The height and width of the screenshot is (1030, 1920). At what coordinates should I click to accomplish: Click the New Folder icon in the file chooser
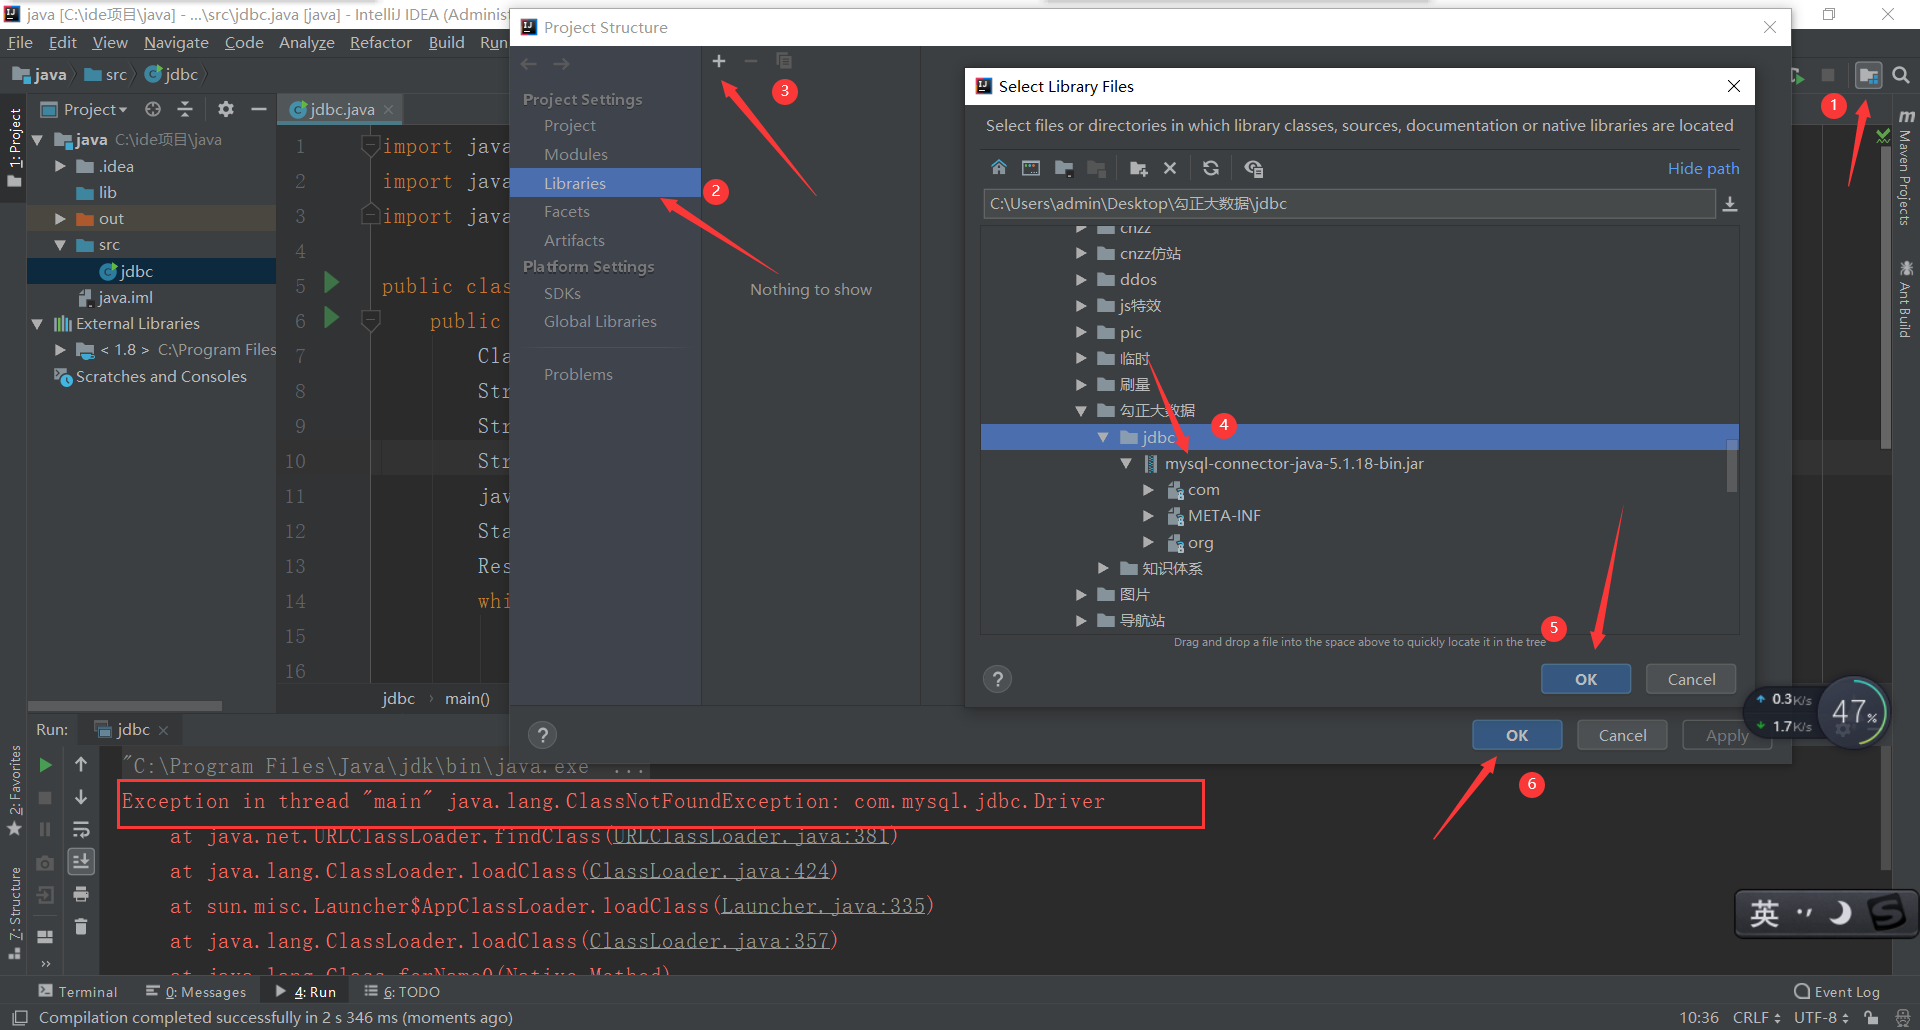(x=1137, y=168)
